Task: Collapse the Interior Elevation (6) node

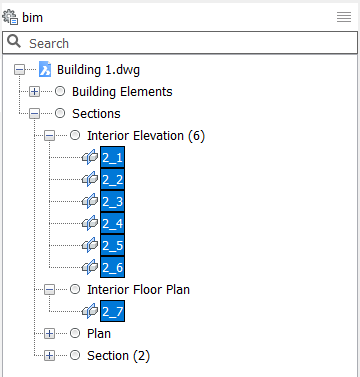Action: 49,135
